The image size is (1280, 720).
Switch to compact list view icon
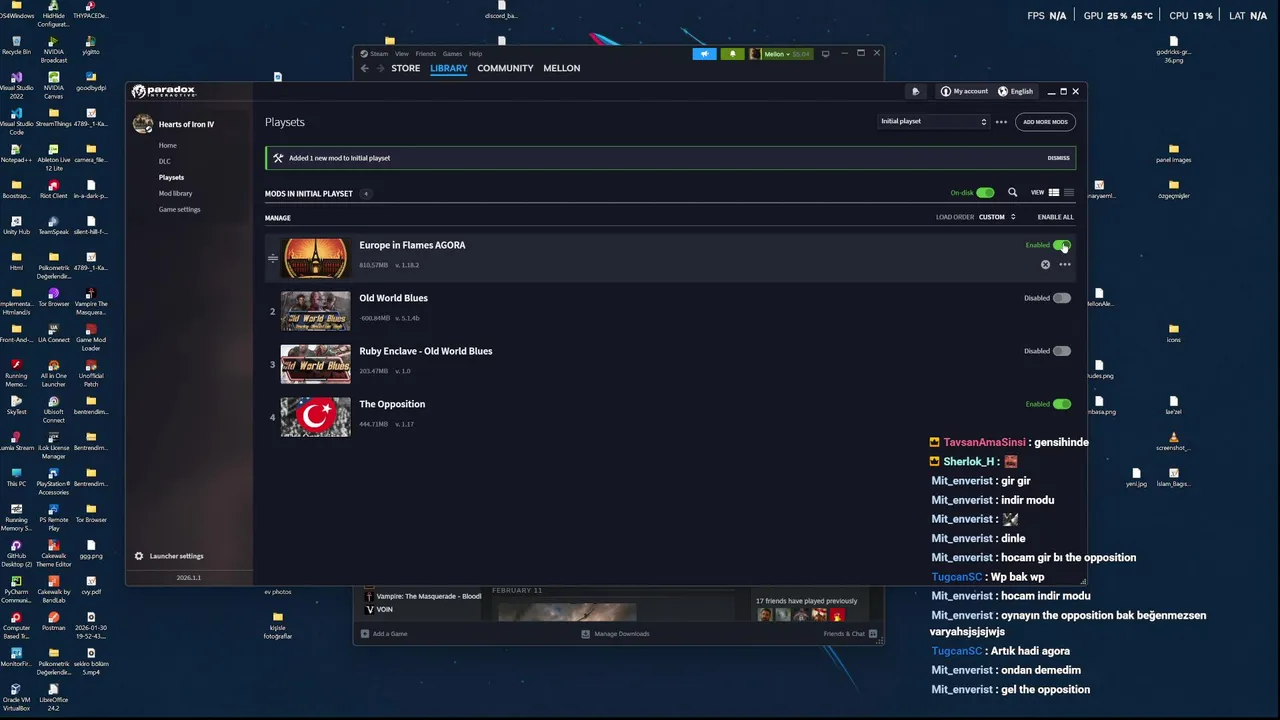(1068, 193)
